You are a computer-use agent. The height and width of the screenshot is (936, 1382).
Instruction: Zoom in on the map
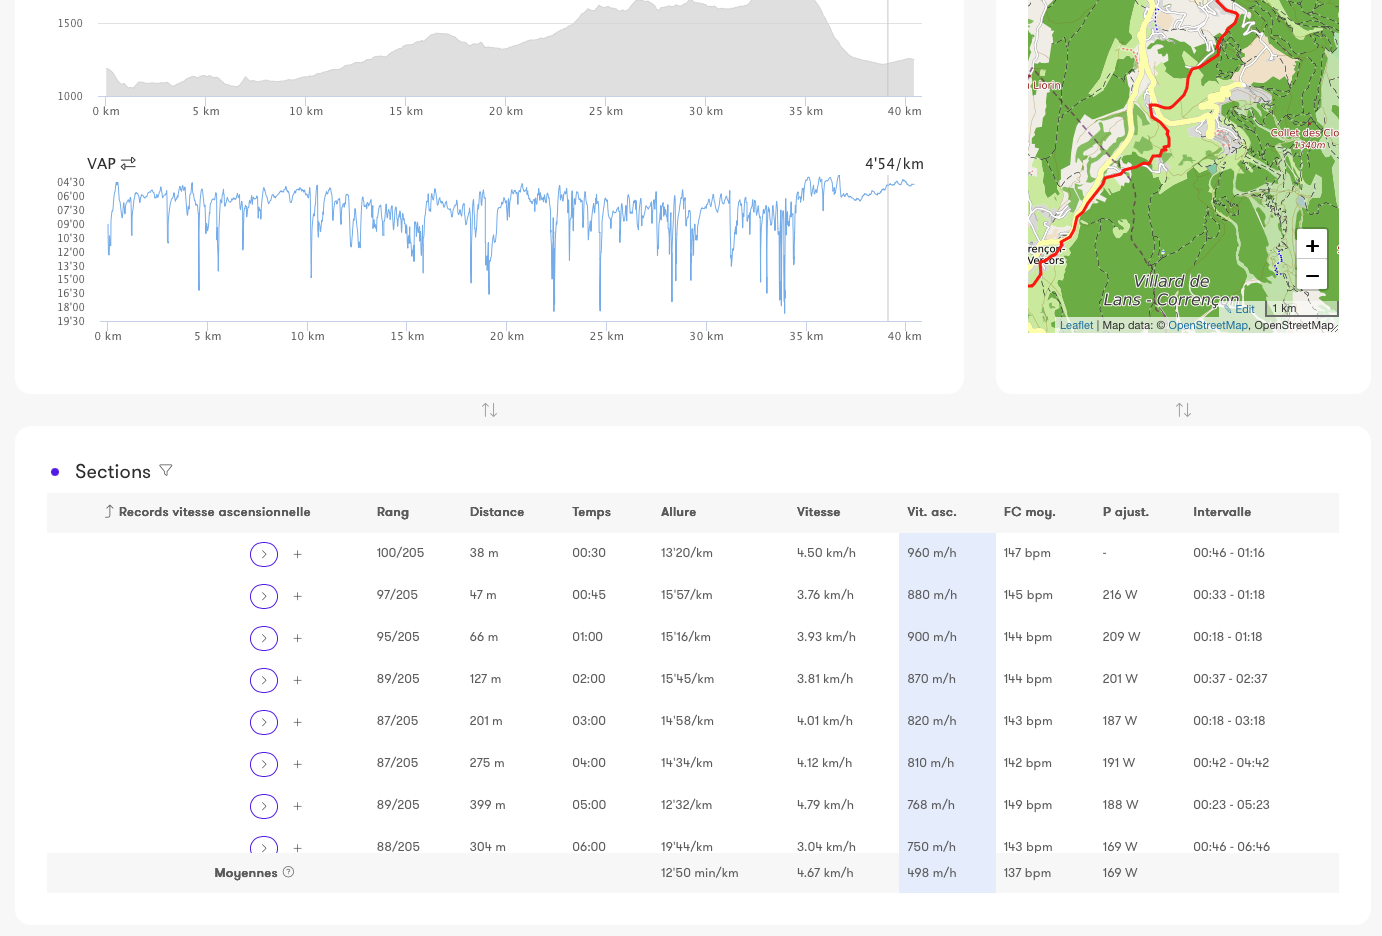[1311, 246]
